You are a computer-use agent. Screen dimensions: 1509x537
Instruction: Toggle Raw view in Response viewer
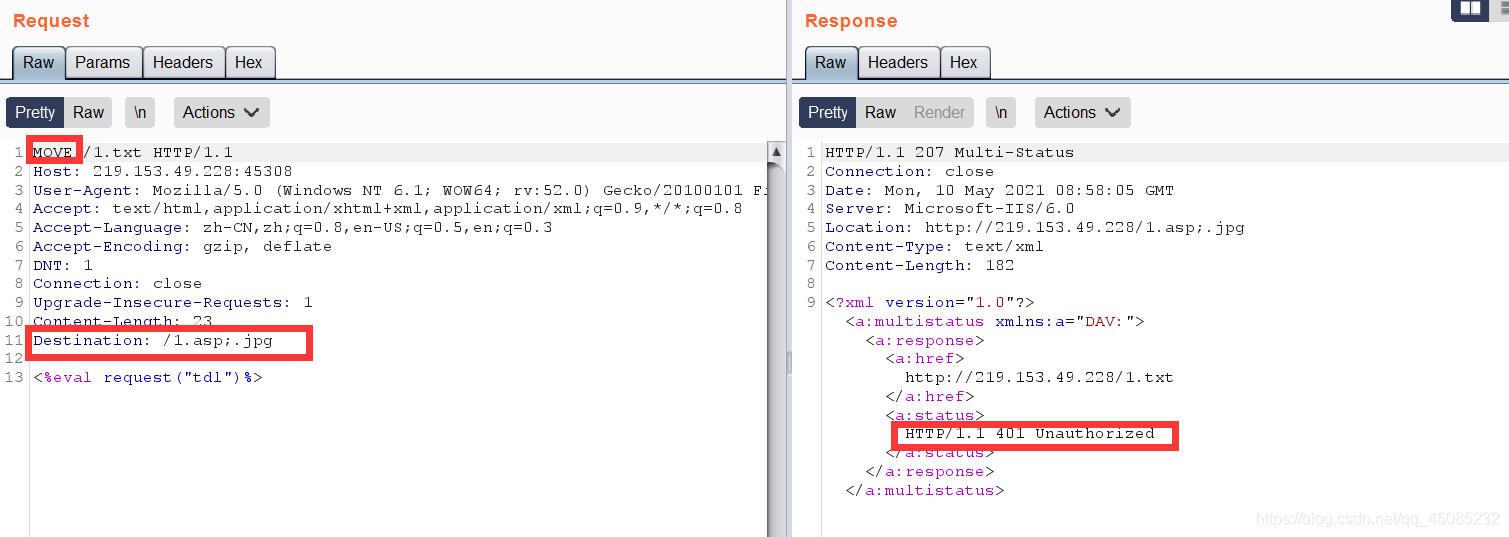880,112
